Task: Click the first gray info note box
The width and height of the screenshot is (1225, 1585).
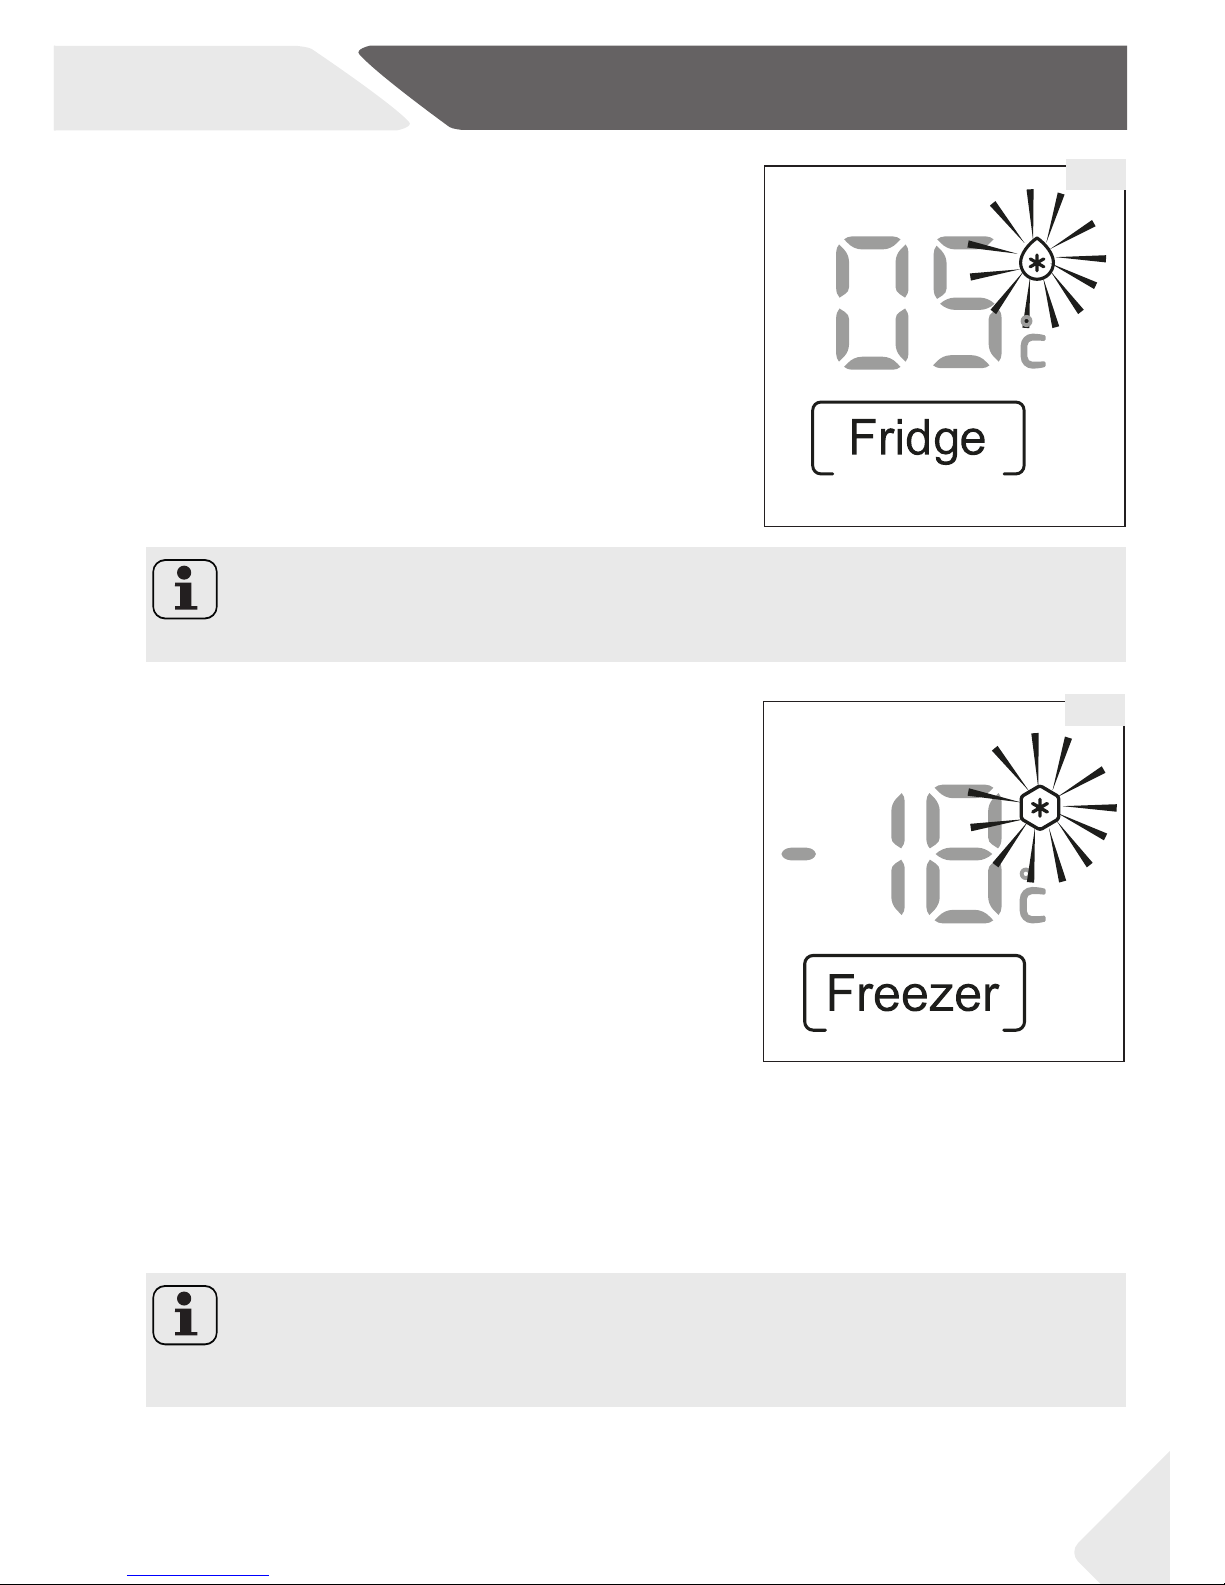Action: 636,604
